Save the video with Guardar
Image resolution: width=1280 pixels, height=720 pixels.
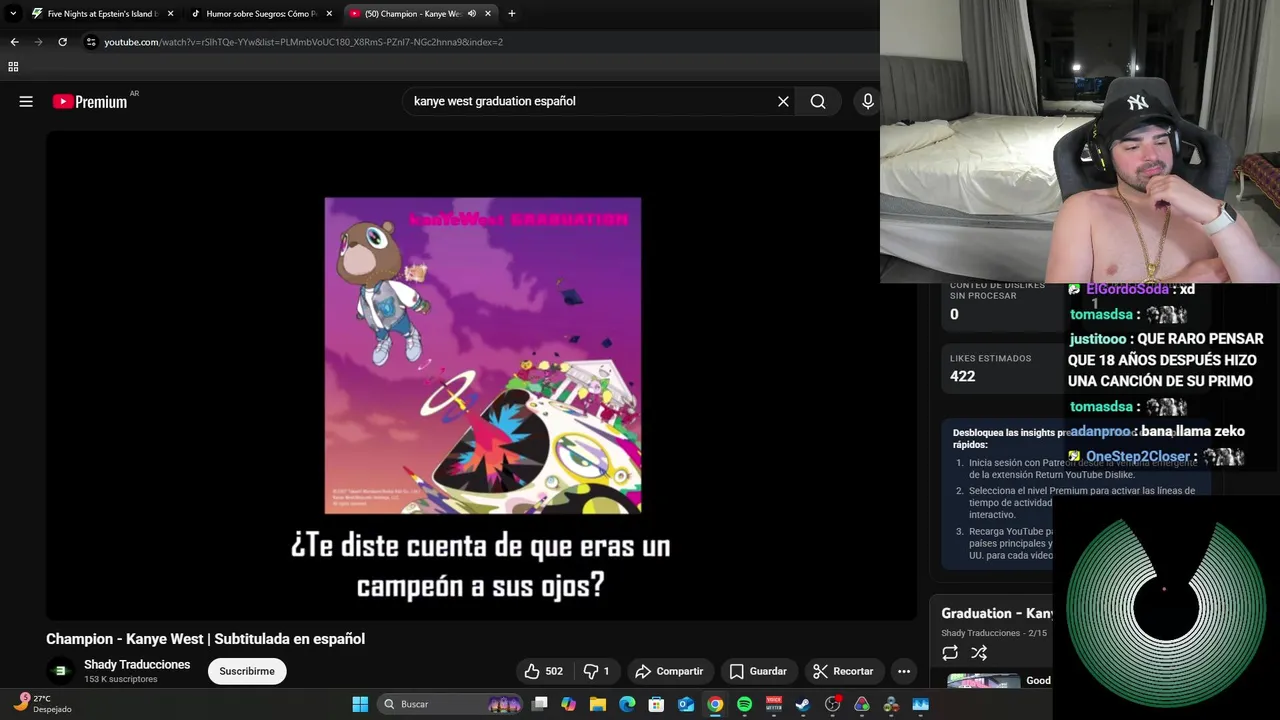[x=758, y=671]
